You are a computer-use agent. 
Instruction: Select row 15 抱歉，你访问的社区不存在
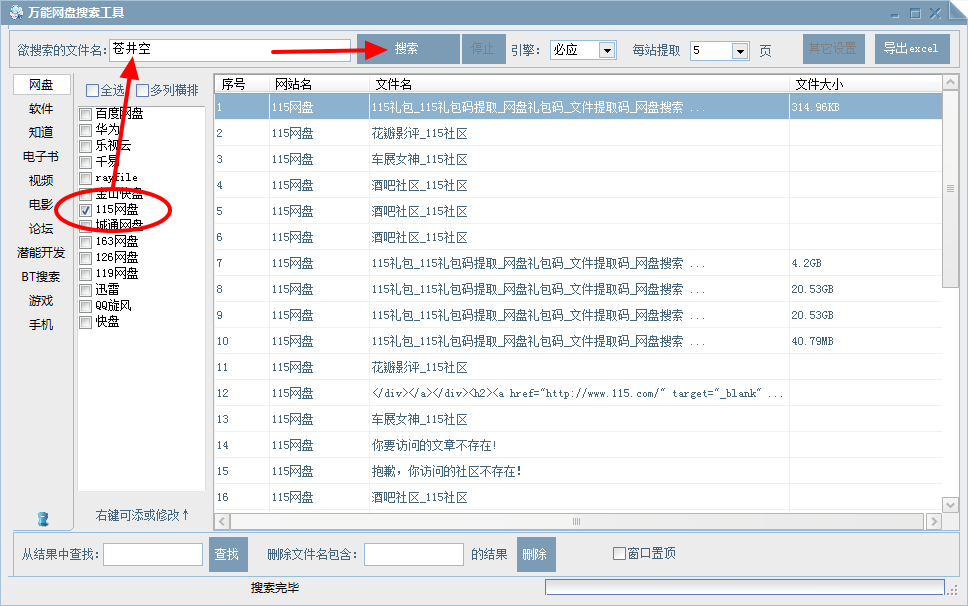(x=578, y=471)
